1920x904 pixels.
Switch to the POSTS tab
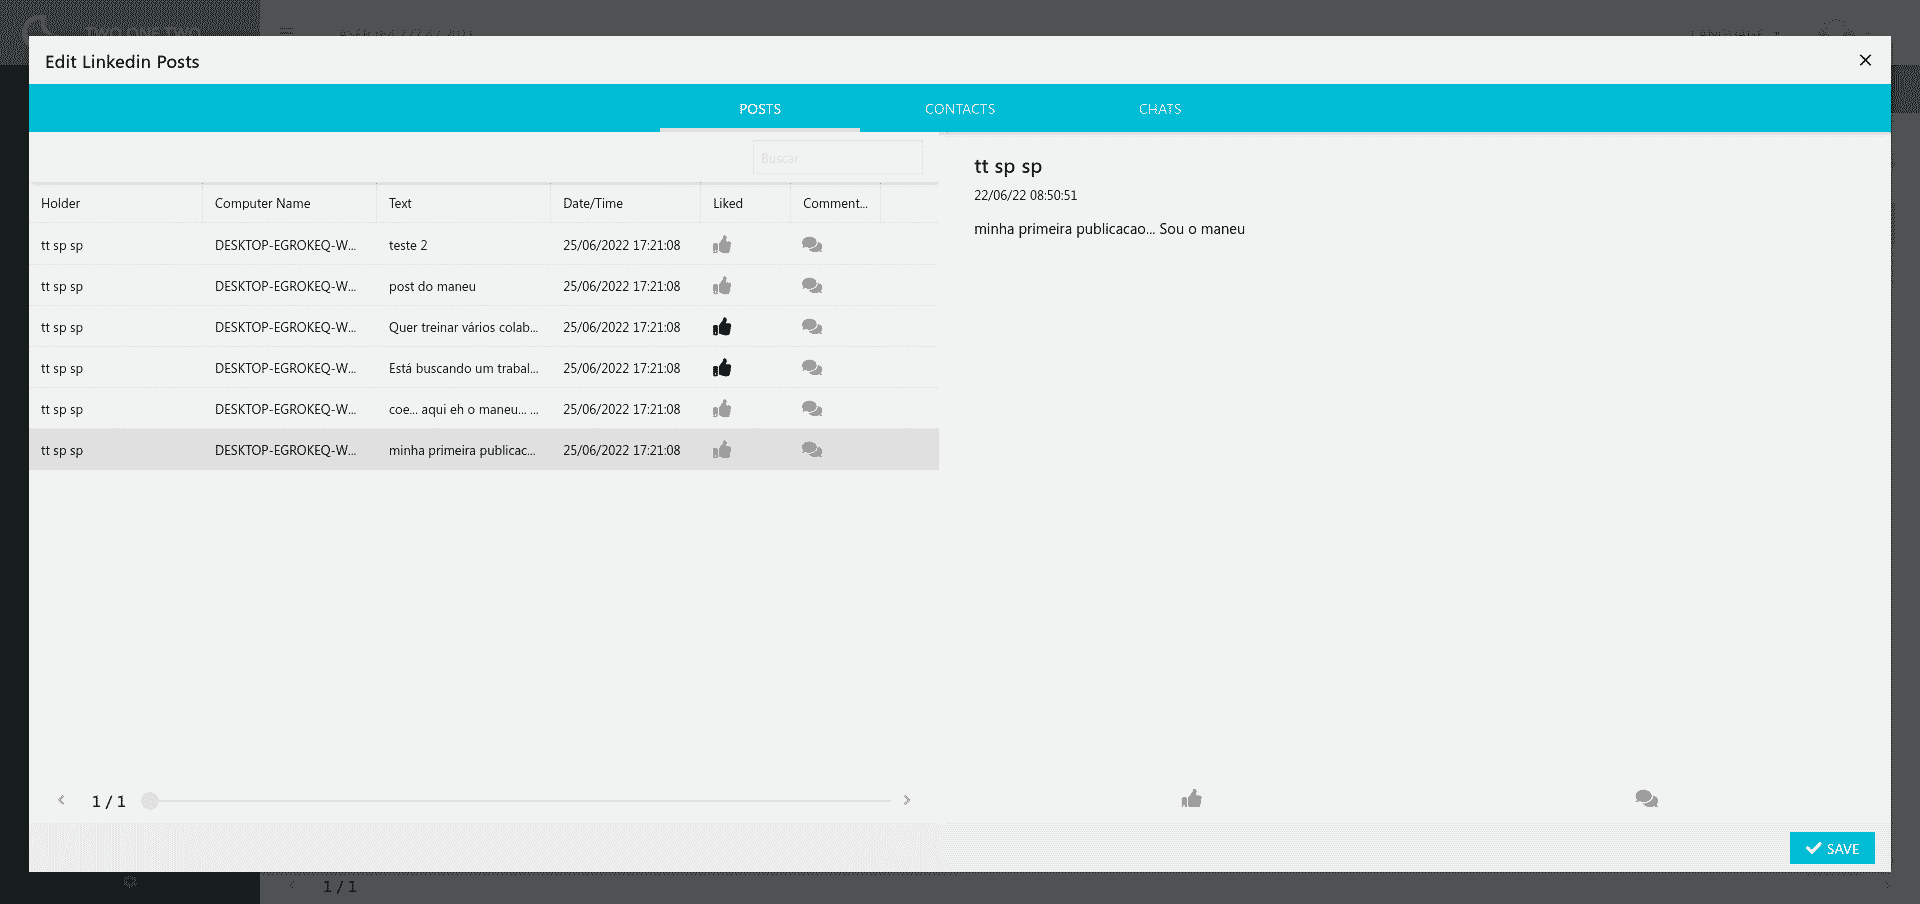(760, 109)
